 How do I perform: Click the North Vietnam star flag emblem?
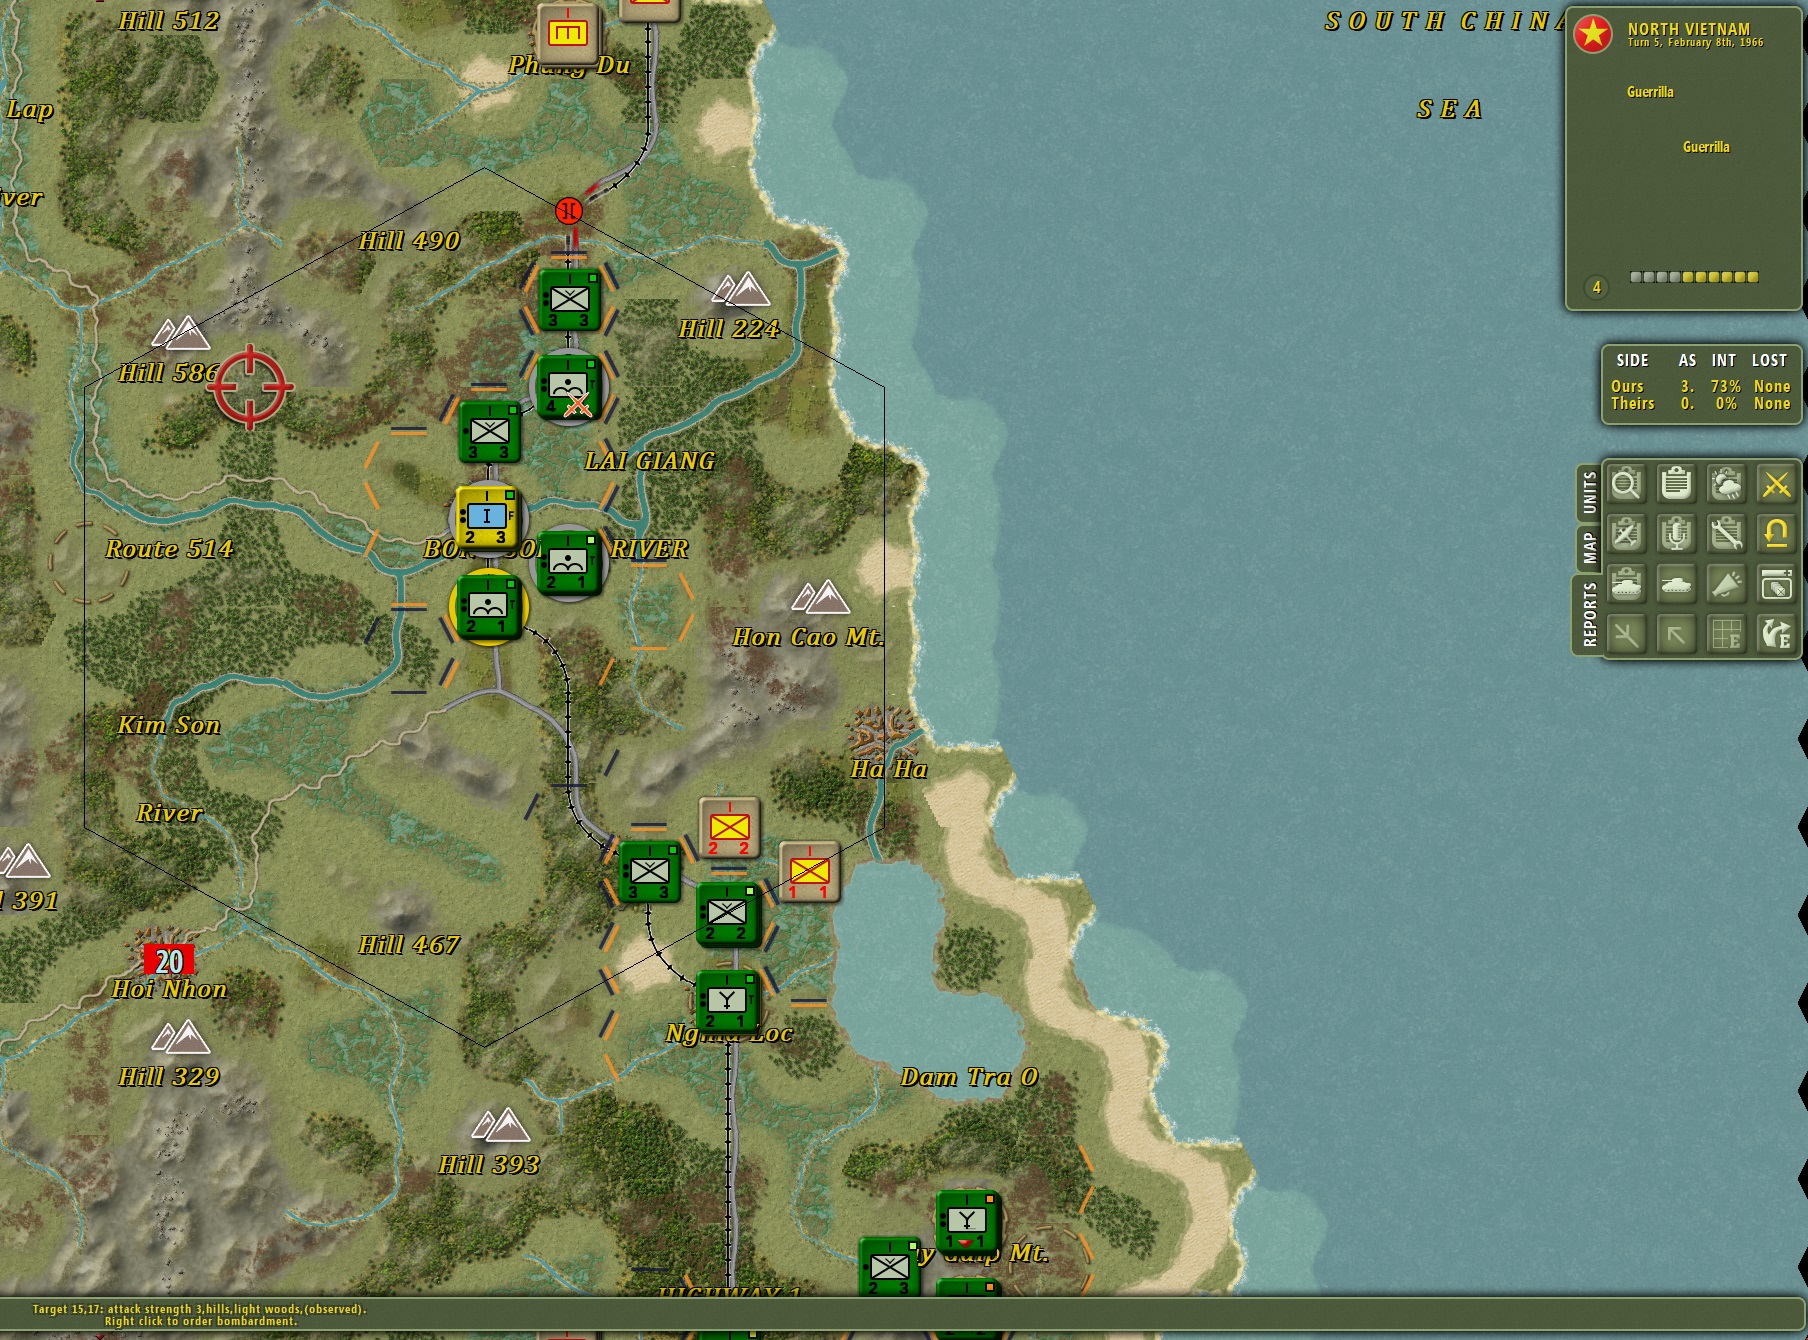click(1593, 34)
